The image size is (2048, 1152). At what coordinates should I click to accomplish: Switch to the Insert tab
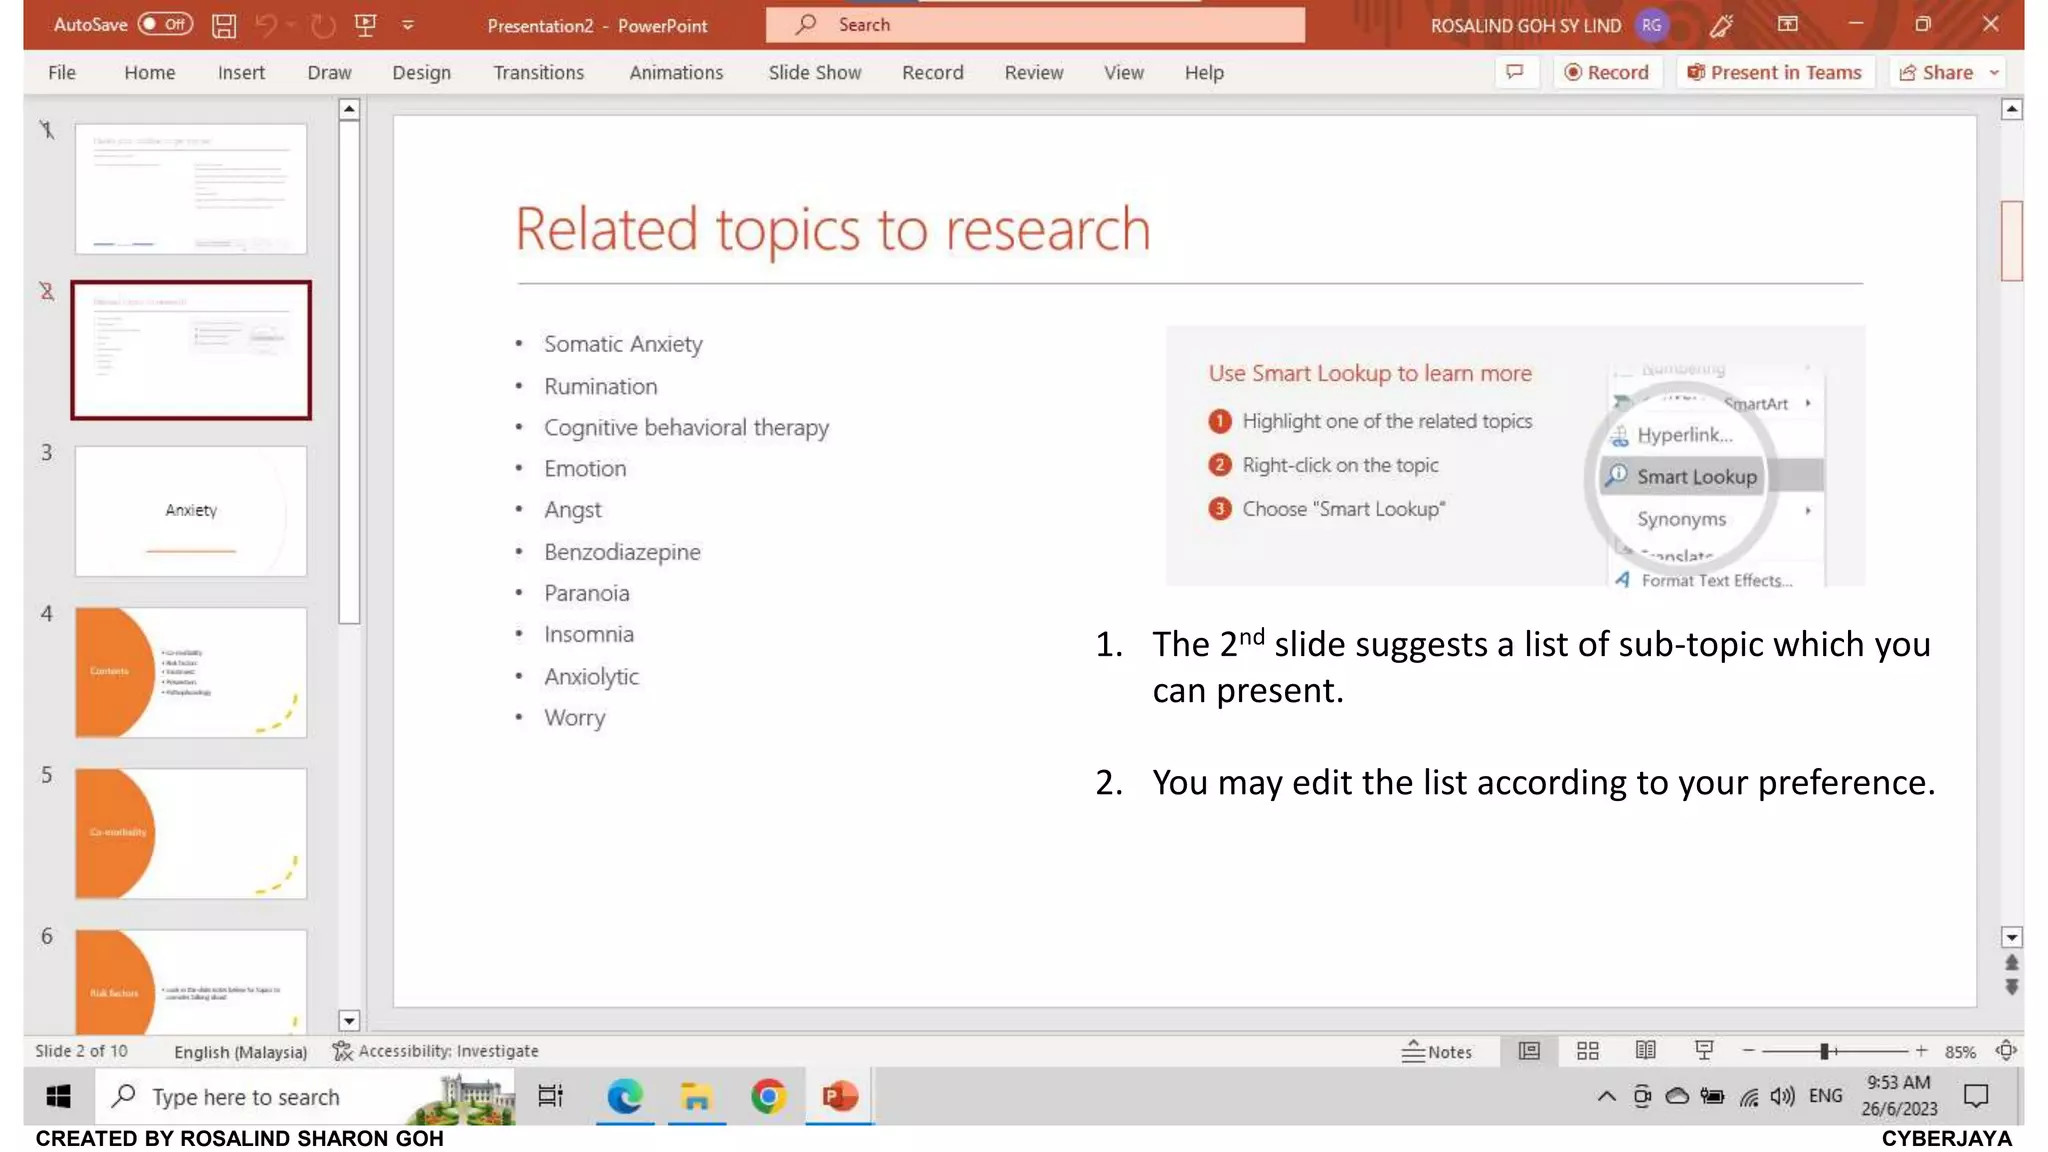point(241,72)
